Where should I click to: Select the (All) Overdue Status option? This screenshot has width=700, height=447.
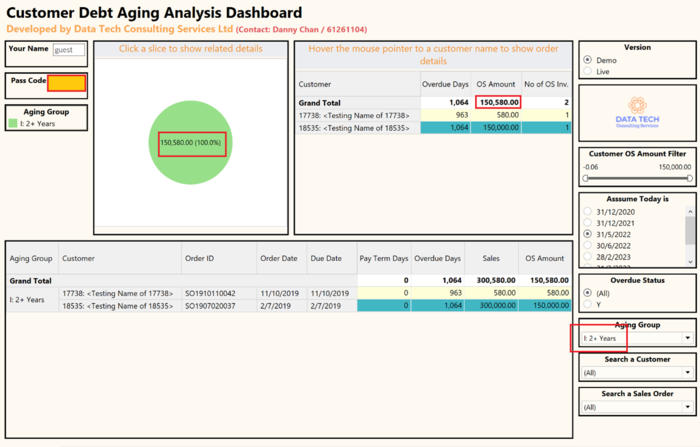click(x=587, y=294)
